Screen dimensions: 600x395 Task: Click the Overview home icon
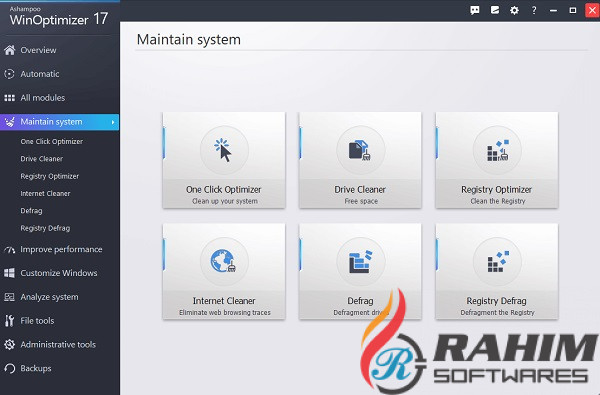(x=10, y=50)
